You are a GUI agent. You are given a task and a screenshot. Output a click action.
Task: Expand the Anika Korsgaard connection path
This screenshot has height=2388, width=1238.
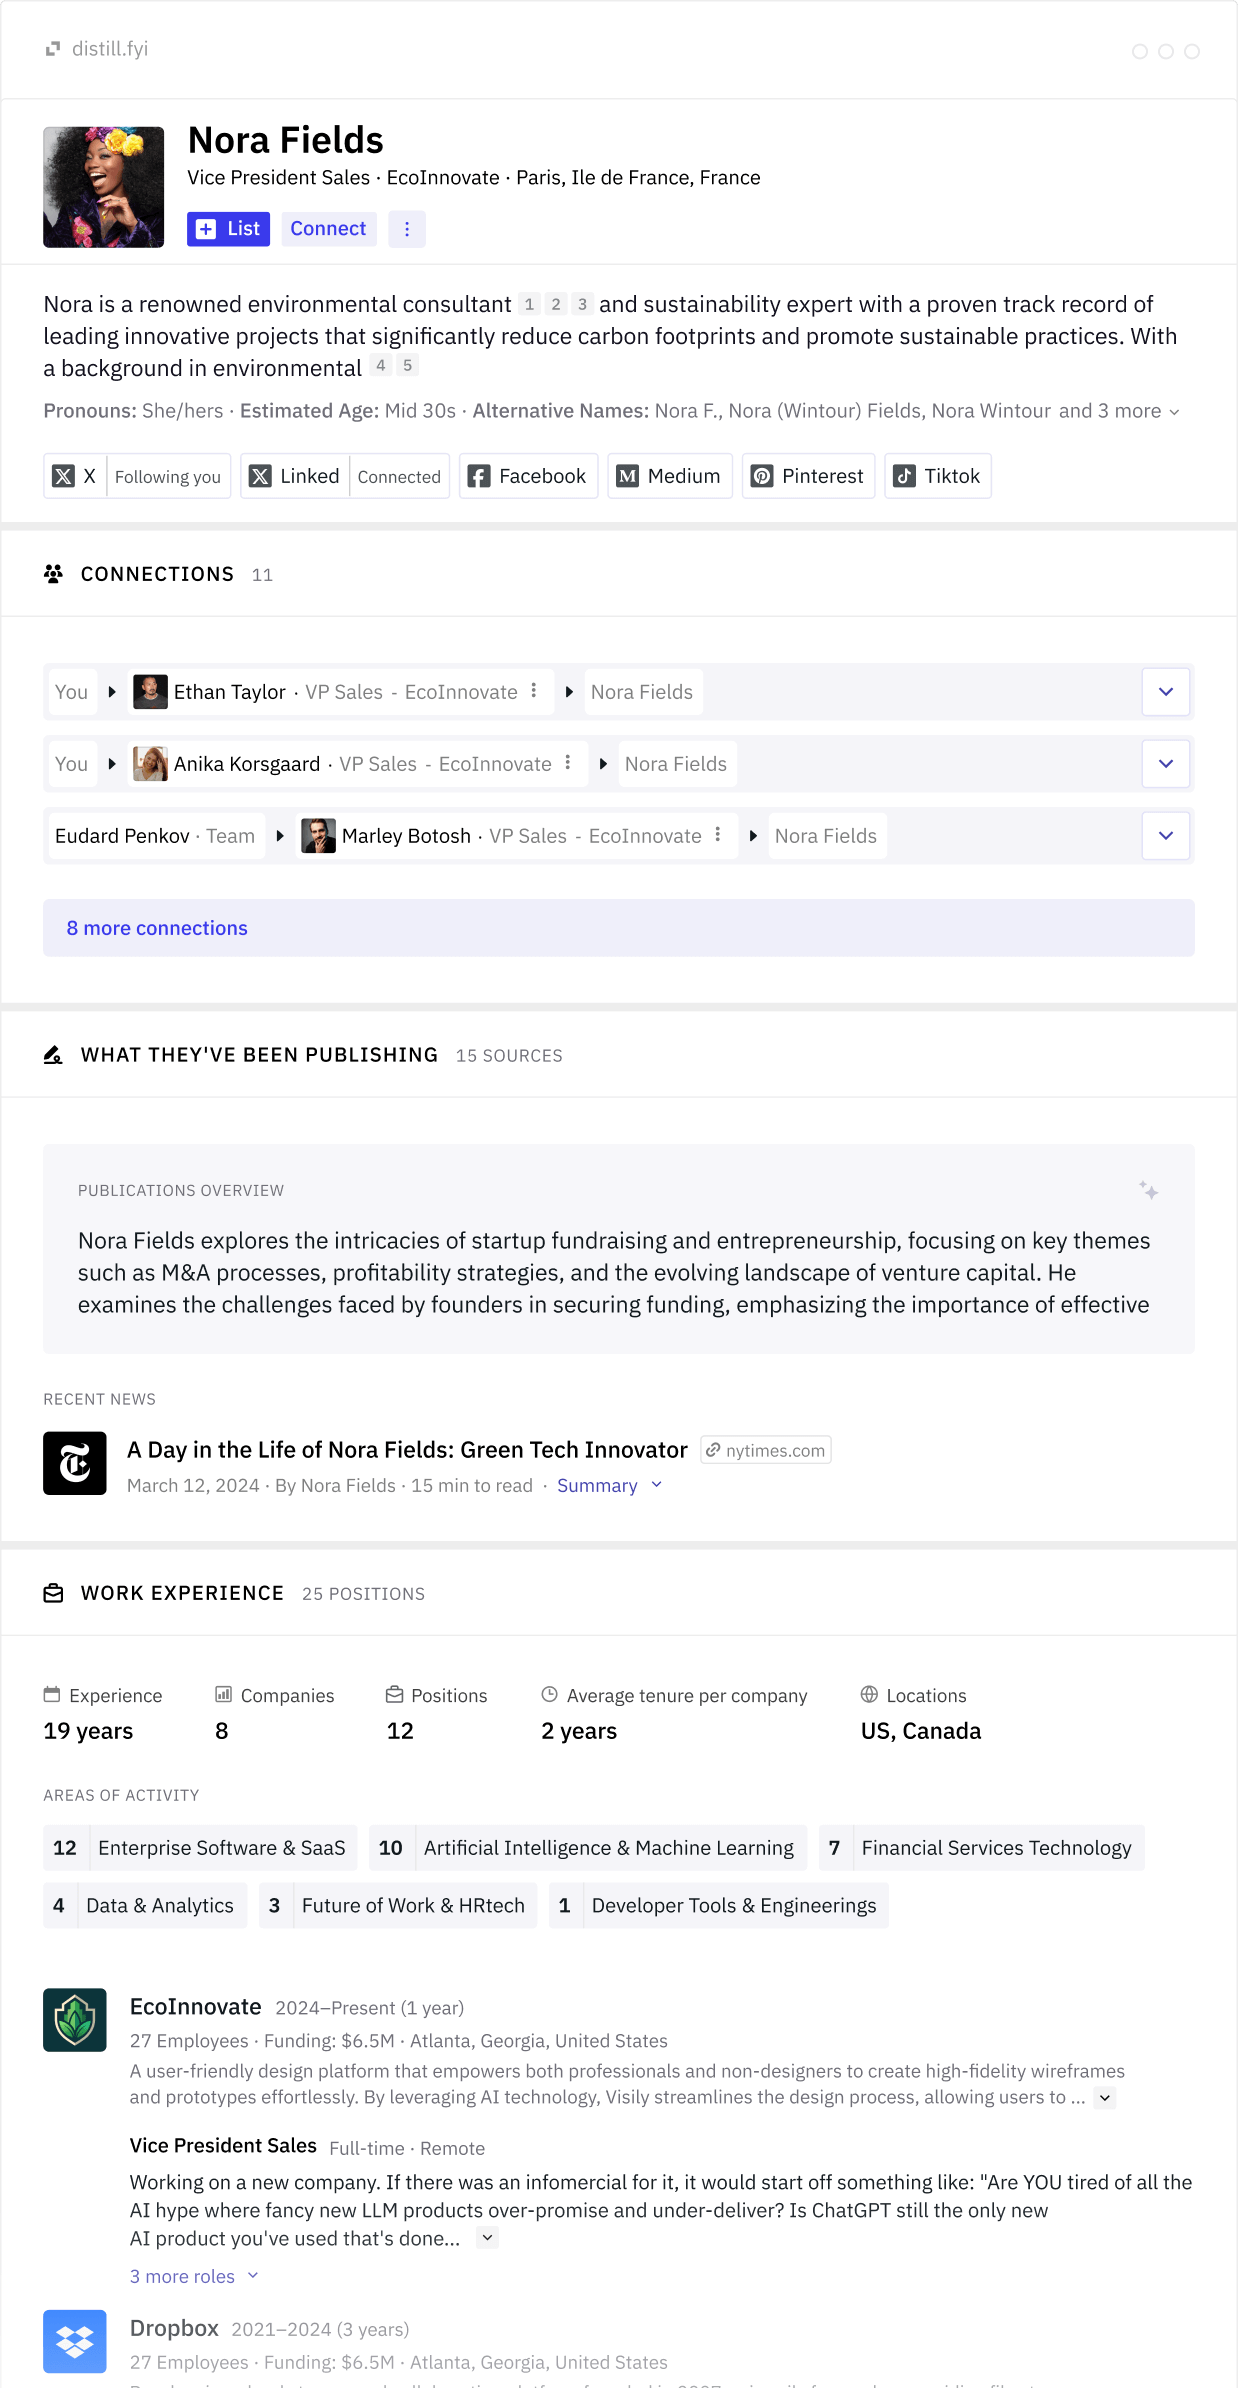tap(1165, 764)
